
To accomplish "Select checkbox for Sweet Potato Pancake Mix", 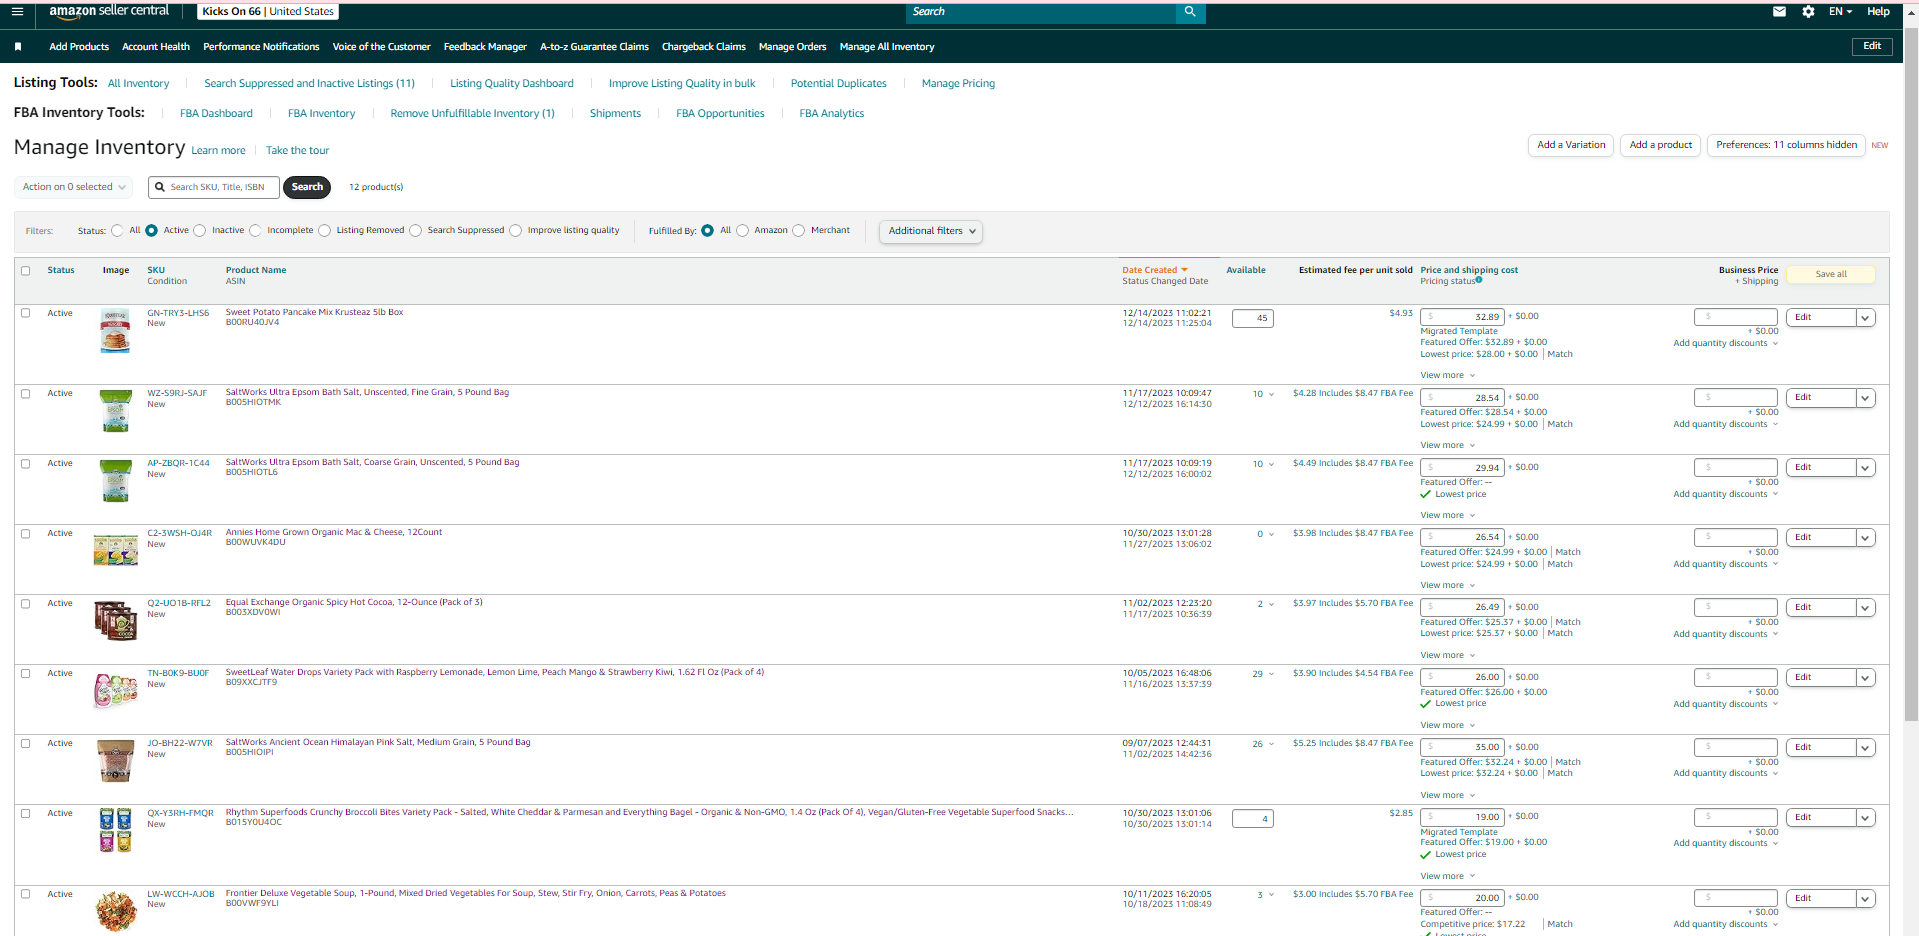I will (26, 313).
